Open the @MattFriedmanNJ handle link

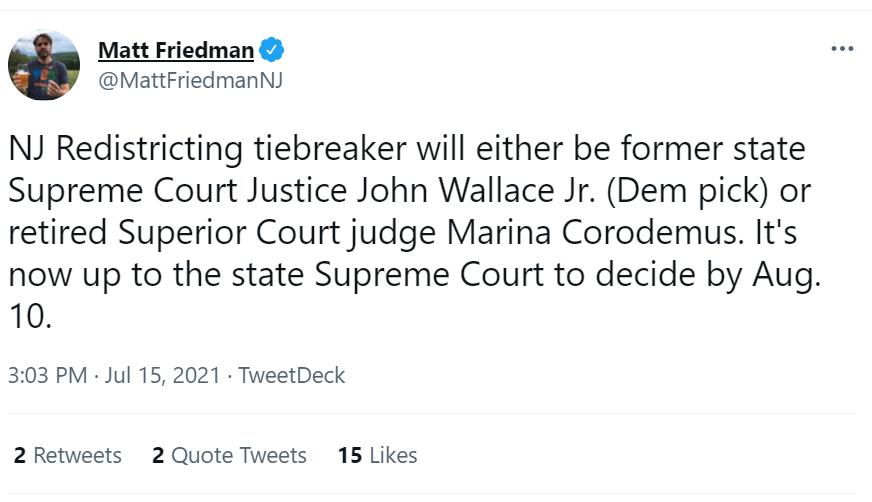tap(190, 81)
